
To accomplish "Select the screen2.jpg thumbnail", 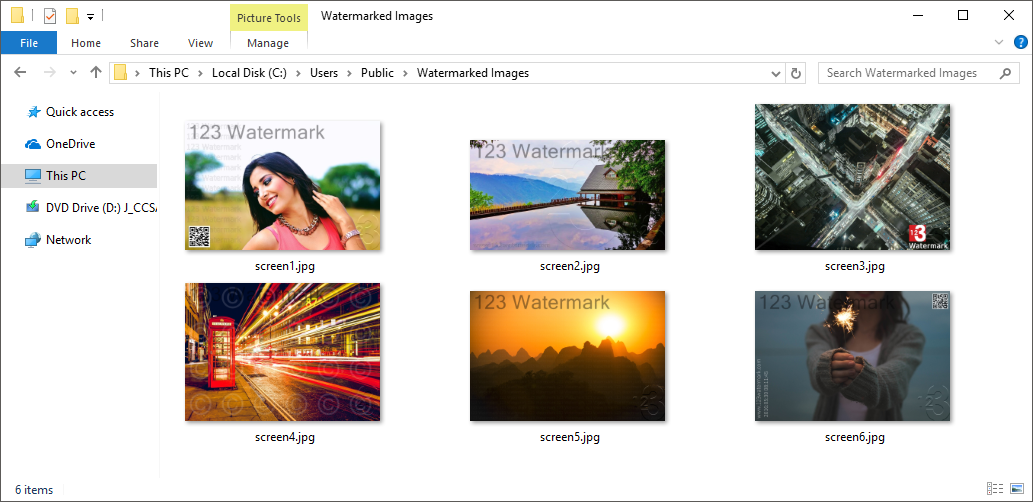I will 567,194.
